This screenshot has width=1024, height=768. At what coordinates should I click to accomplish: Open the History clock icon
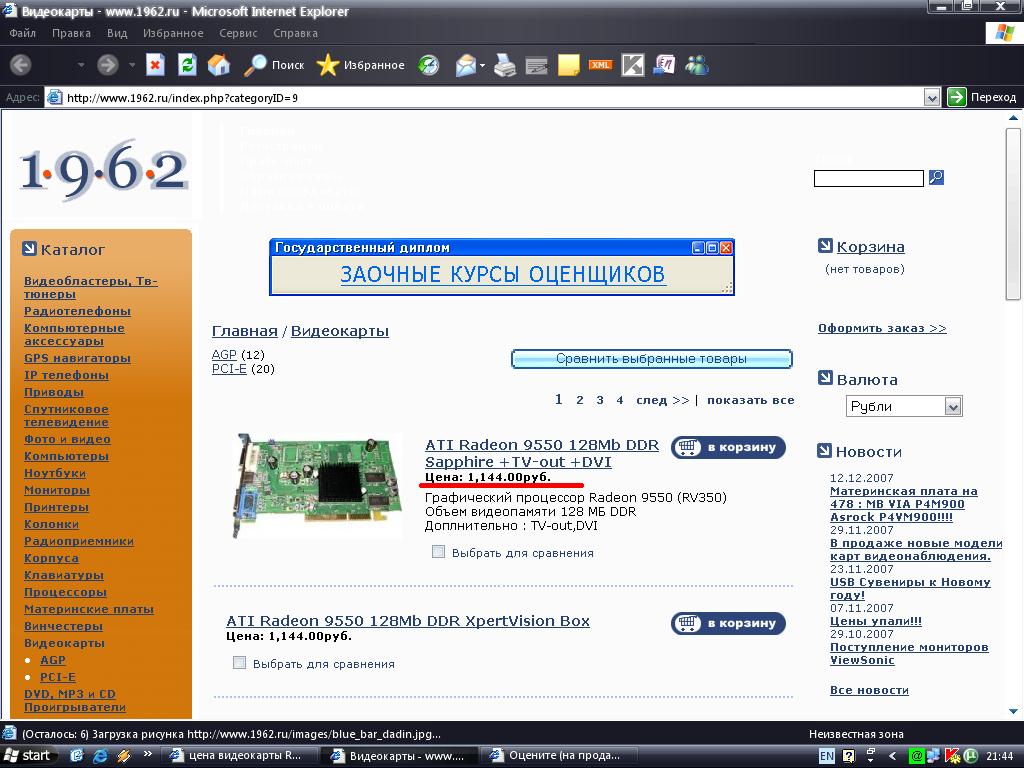[428, 65]
